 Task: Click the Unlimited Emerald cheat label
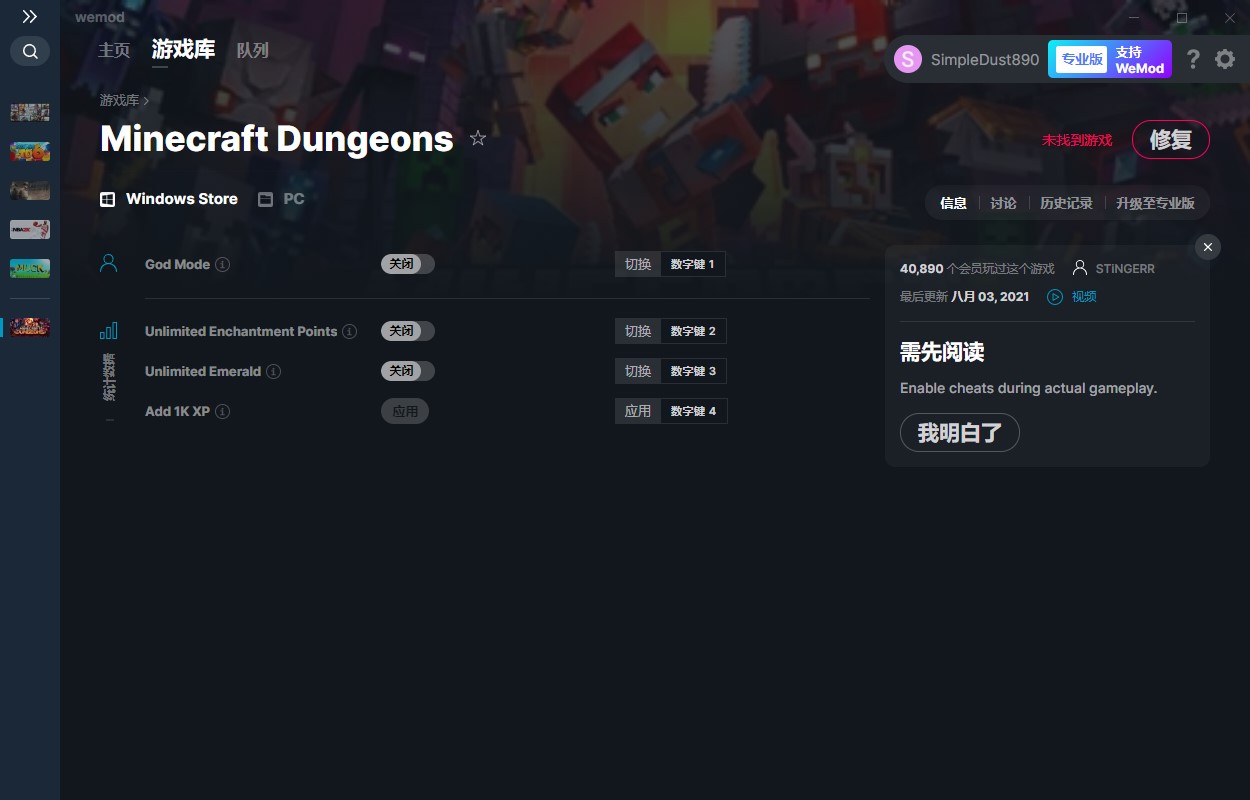click(x=203, y=372)
